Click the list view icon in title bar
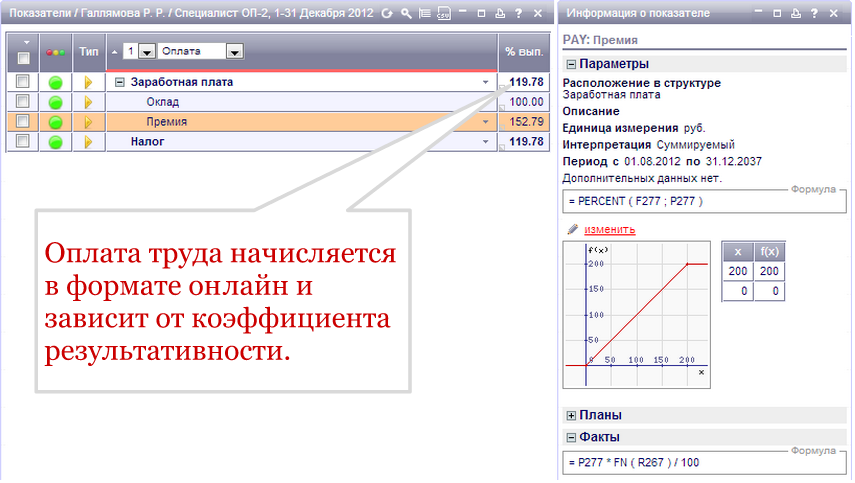This screenshot has width=855, height=483. point(425,13)
